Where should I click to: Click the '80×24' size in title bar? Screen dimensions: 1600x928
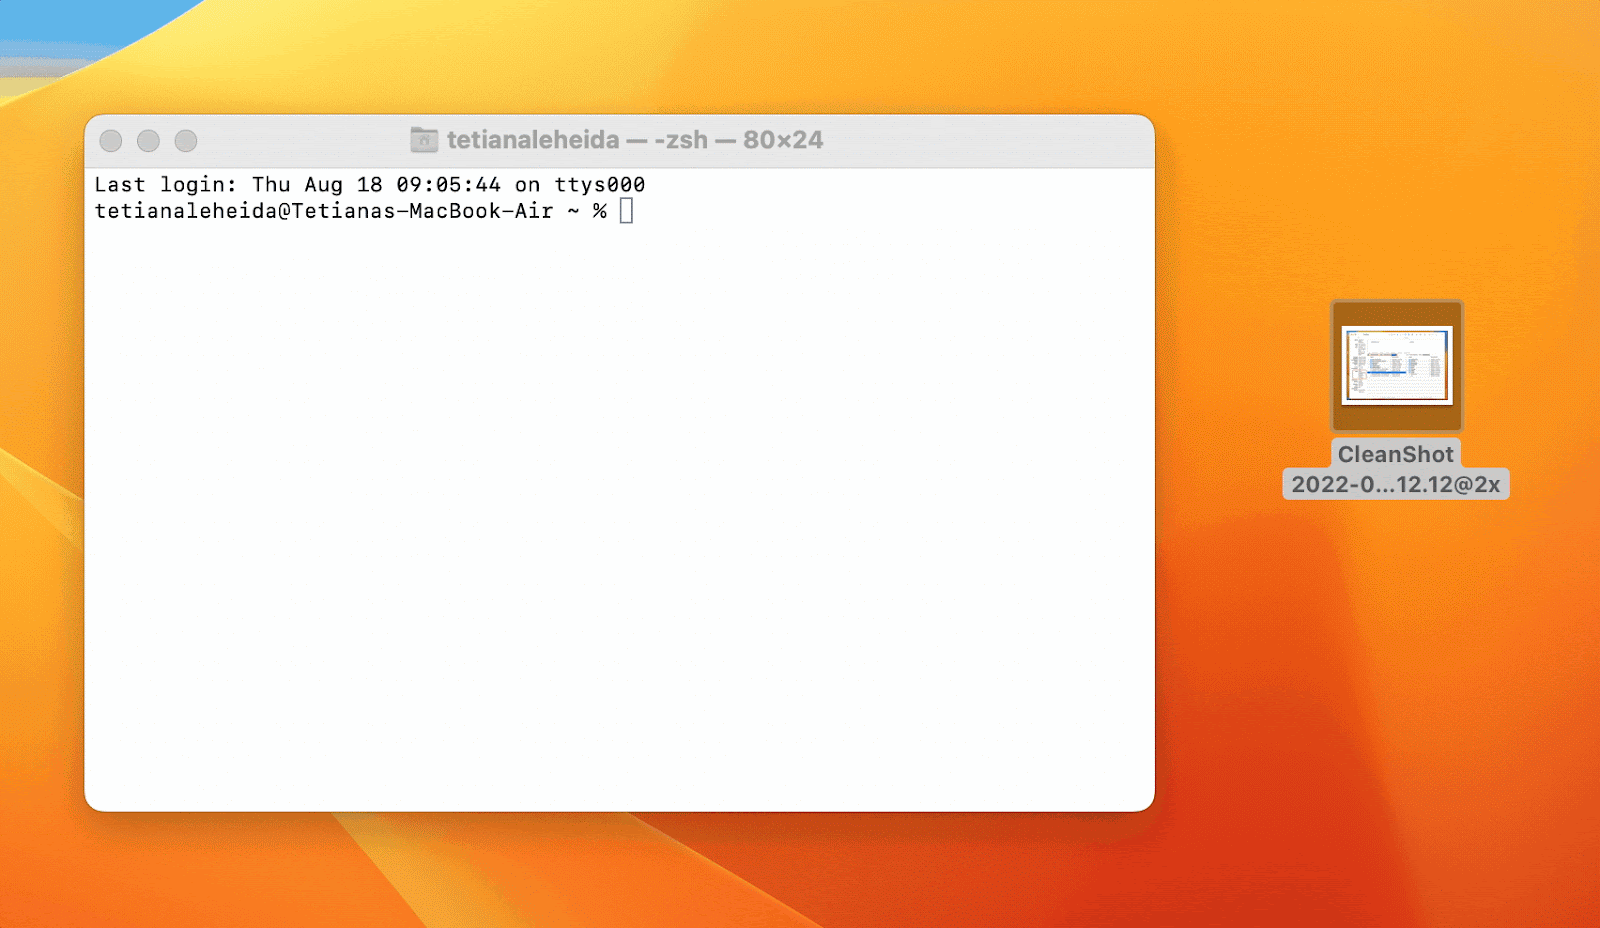pos(783,140)
